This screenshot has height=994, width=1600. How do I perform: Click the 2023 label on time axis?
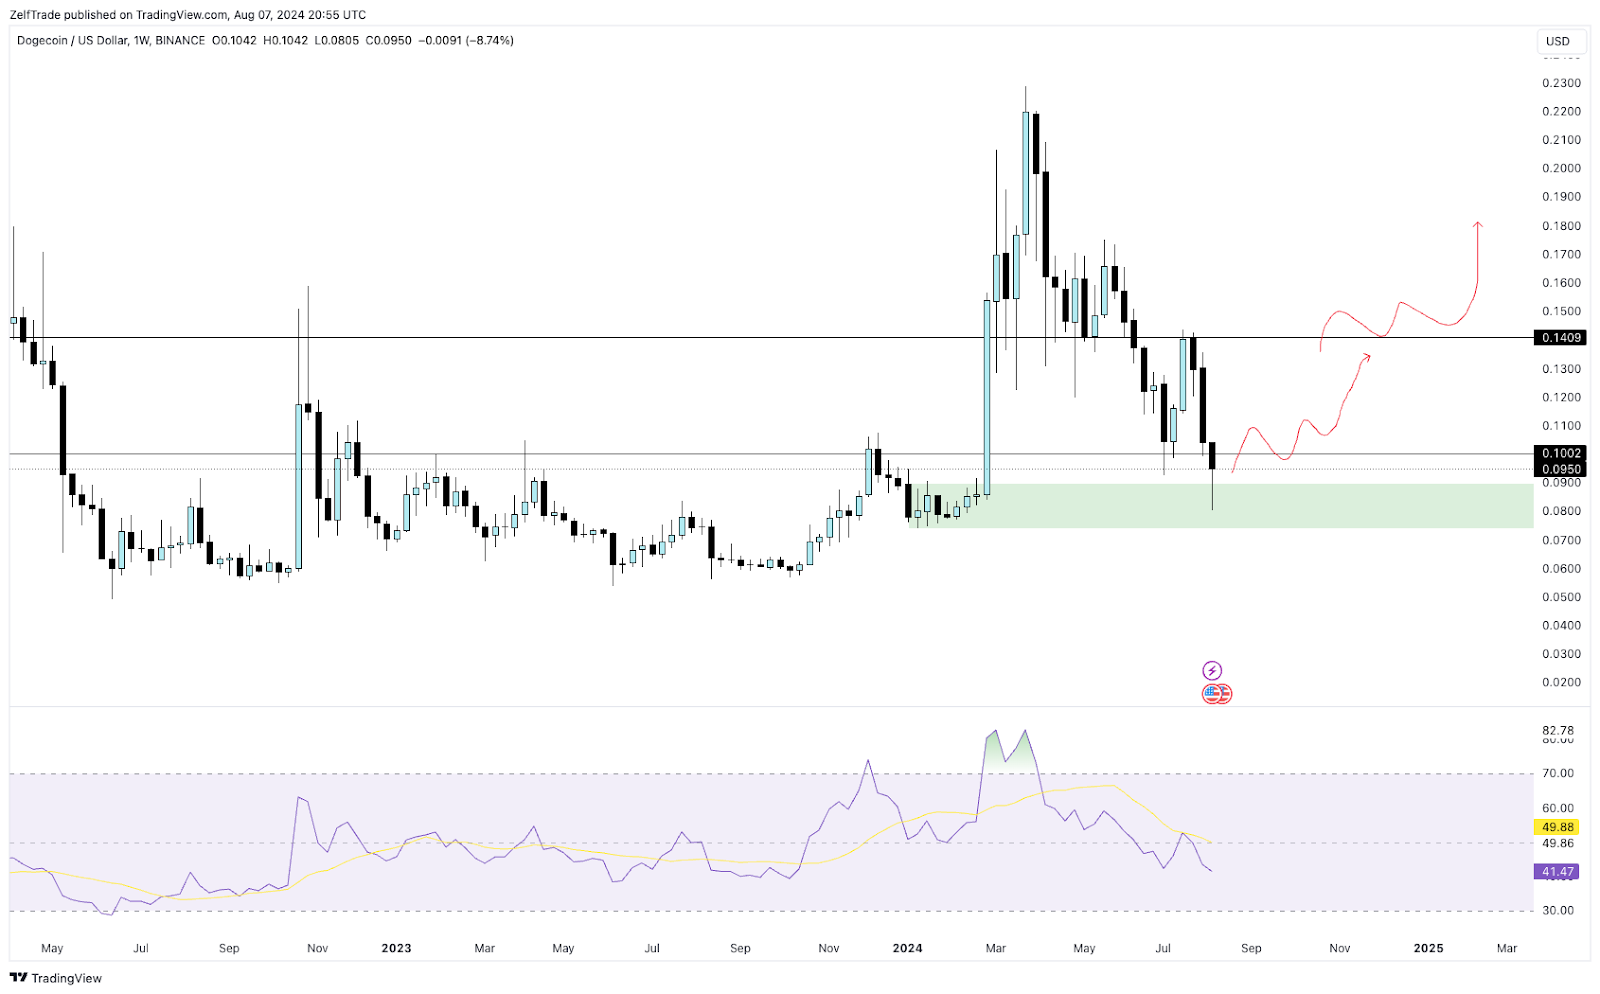tap(396, 948)
